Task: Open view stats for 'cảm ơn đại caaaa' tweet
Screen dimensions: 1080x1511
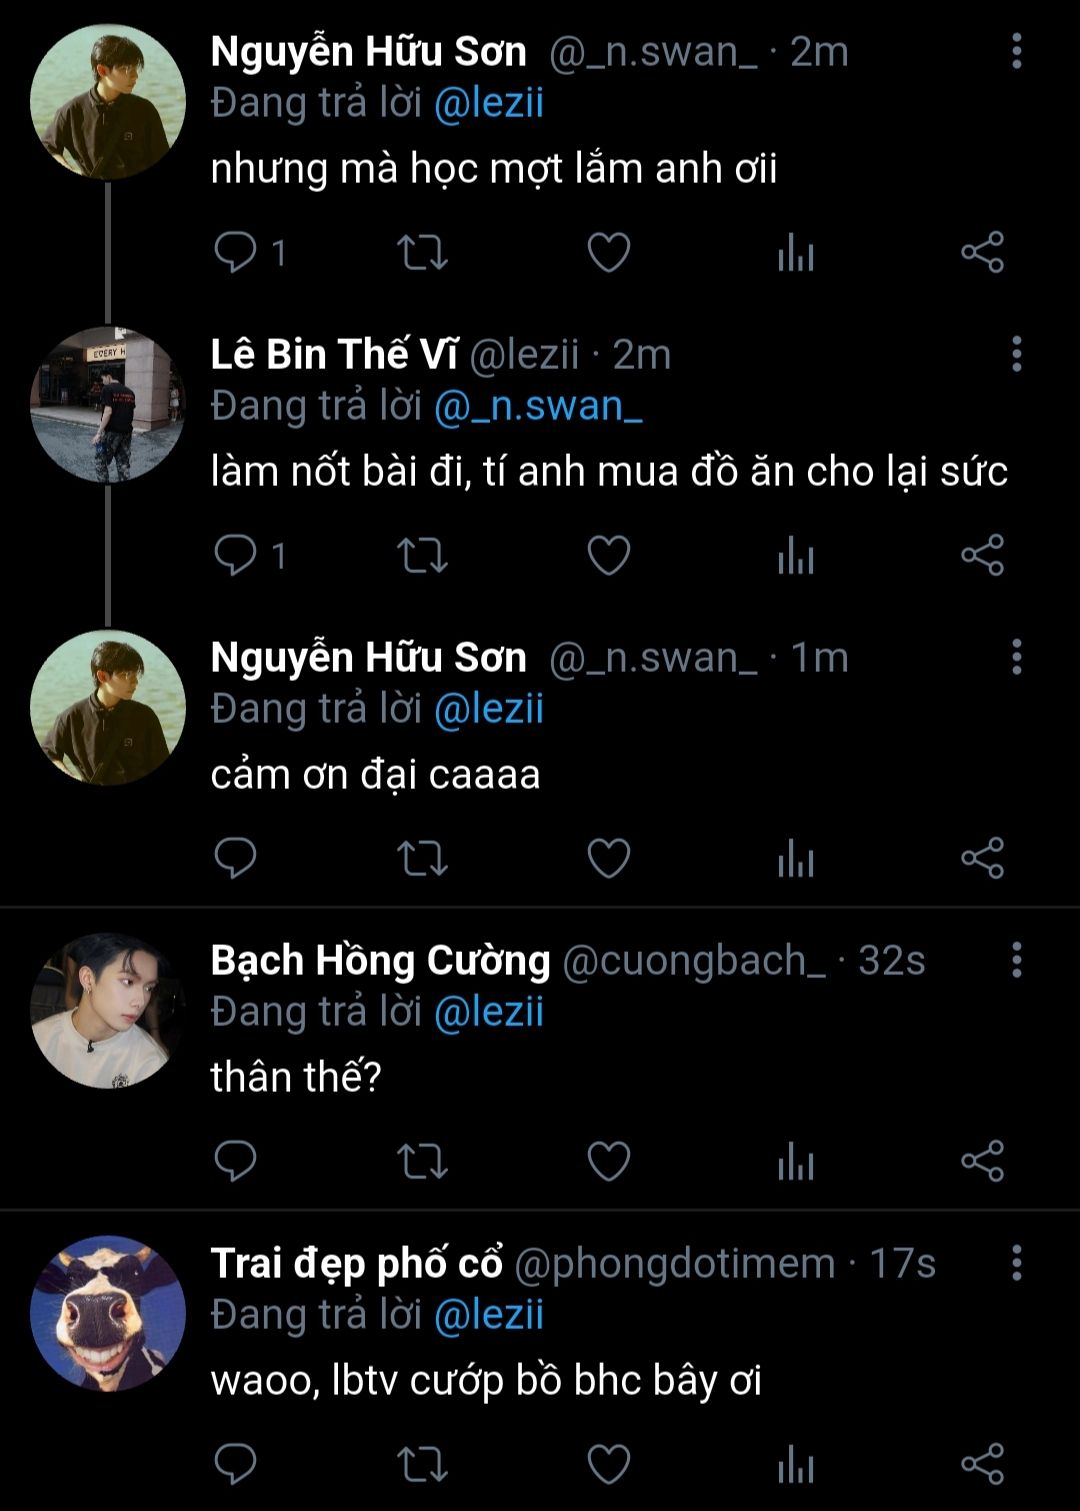Action: (796, 859)
